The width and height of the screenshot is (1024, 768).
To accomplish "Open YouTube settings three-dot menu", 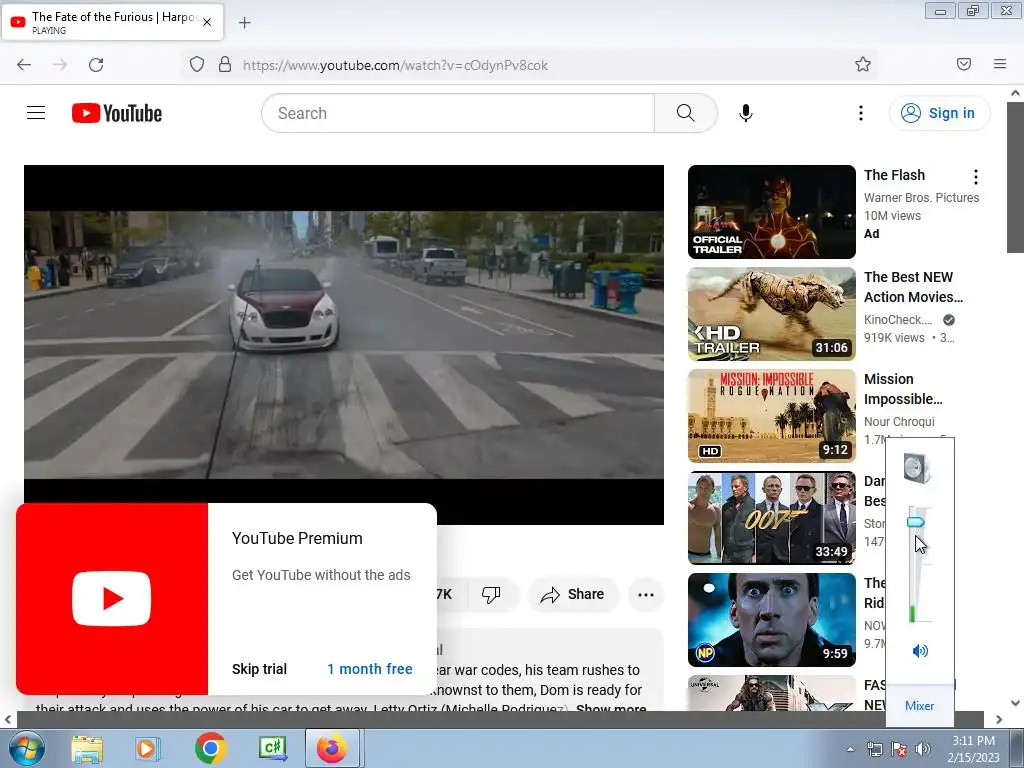I will [x=861, y=113].
